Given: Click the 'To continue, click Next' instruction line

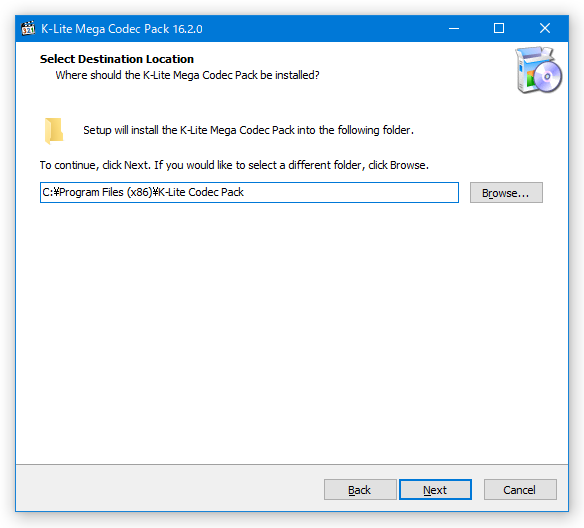Looking at the screenshot, I should coord(234,165).
